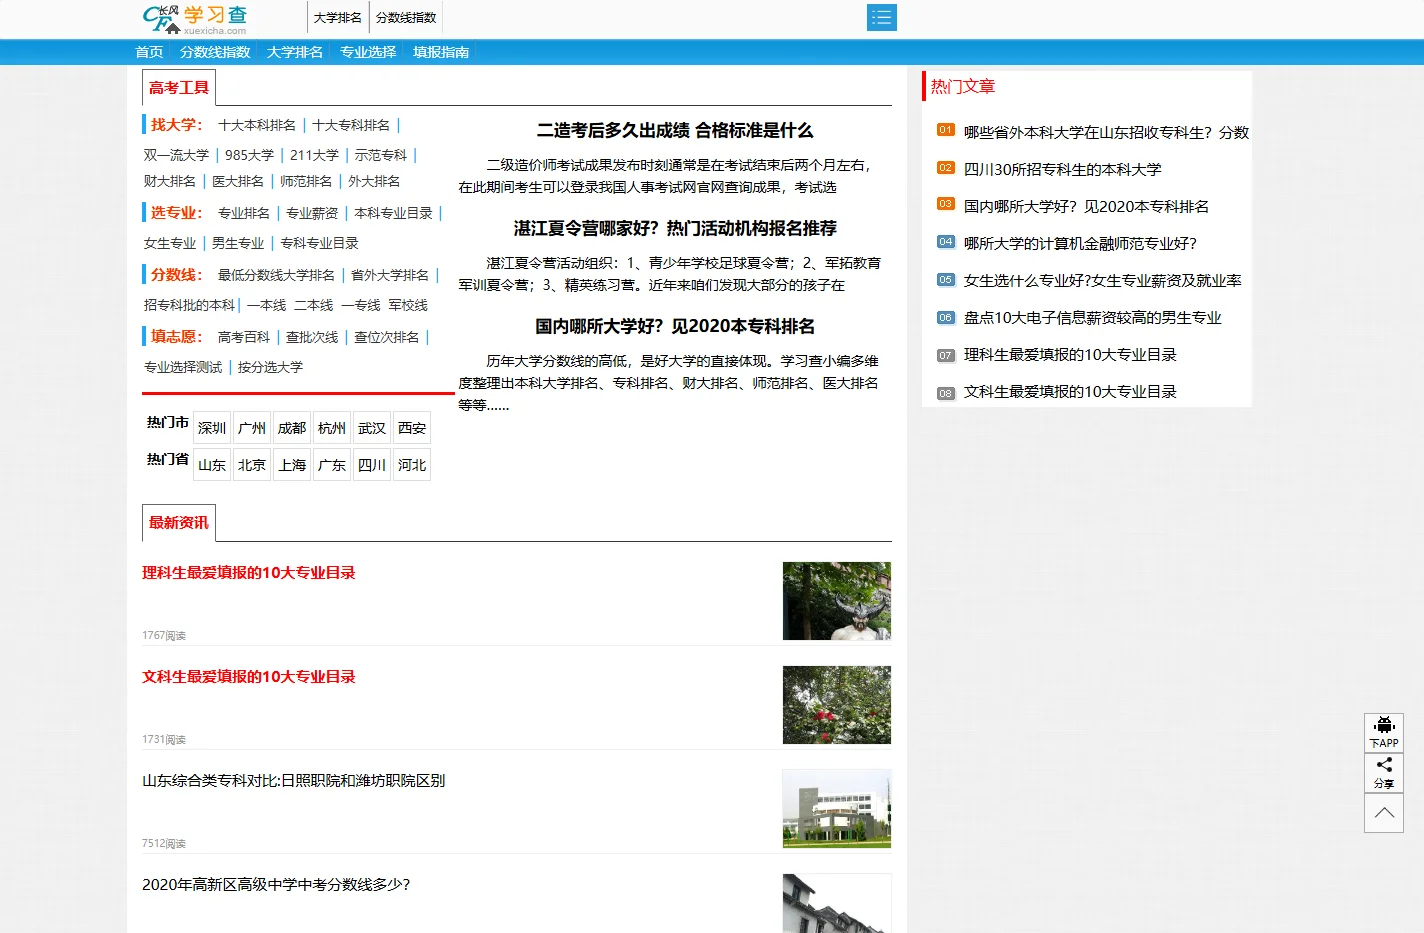1424x933 pixels.
Task: Choose hot province 上海
Action: [292, 465]
